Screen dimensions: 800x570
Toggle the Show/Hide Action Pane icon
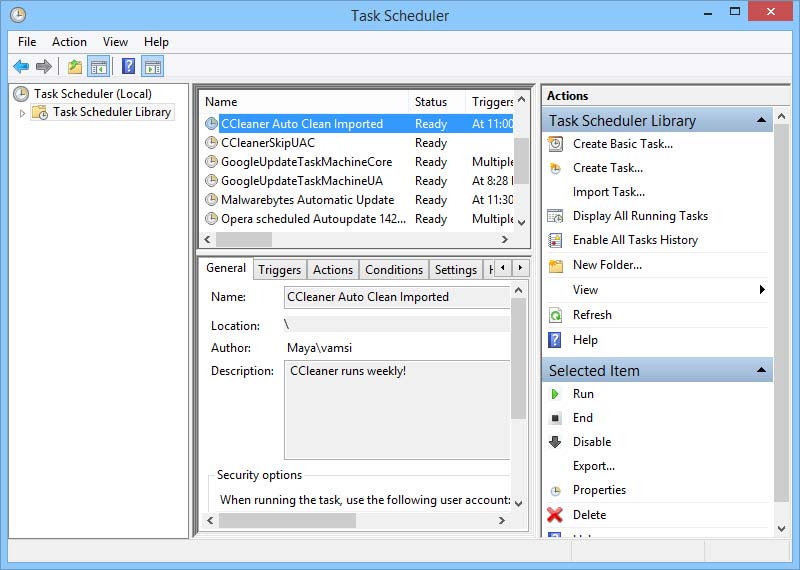click(153, 66)
